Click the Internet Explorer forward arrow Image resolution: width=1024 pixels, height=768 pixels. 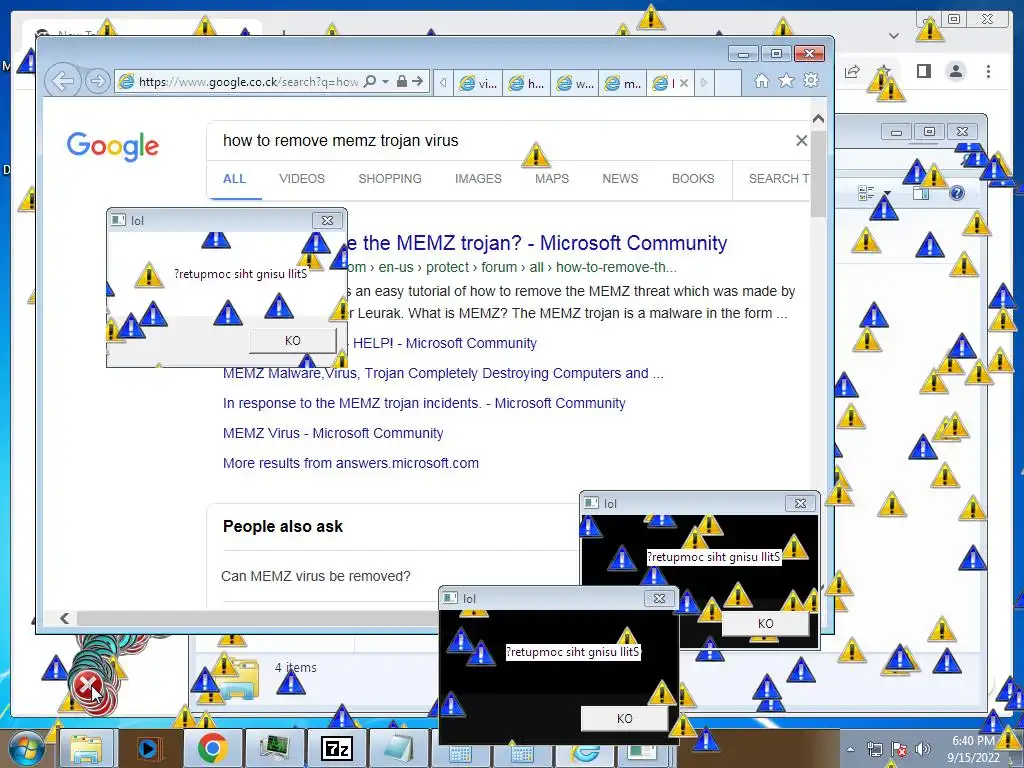click(x=97, y=82)
